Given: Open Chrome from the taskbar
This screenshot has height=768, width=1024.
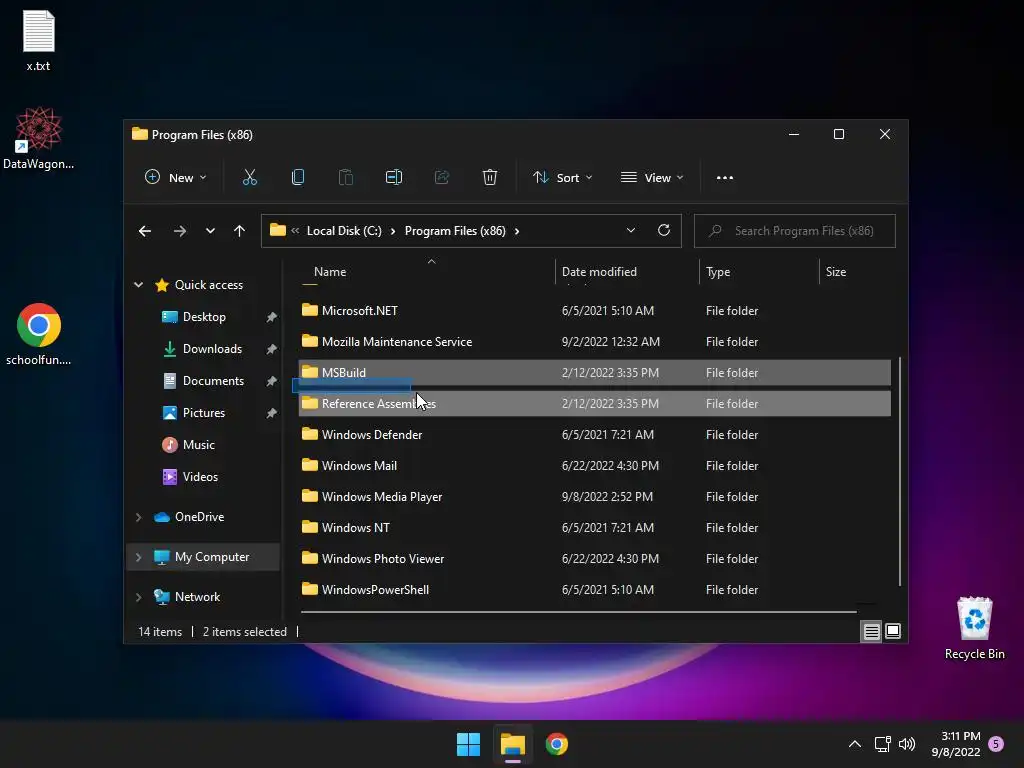Looking at the screenshot, I should [x=556, y=744].
